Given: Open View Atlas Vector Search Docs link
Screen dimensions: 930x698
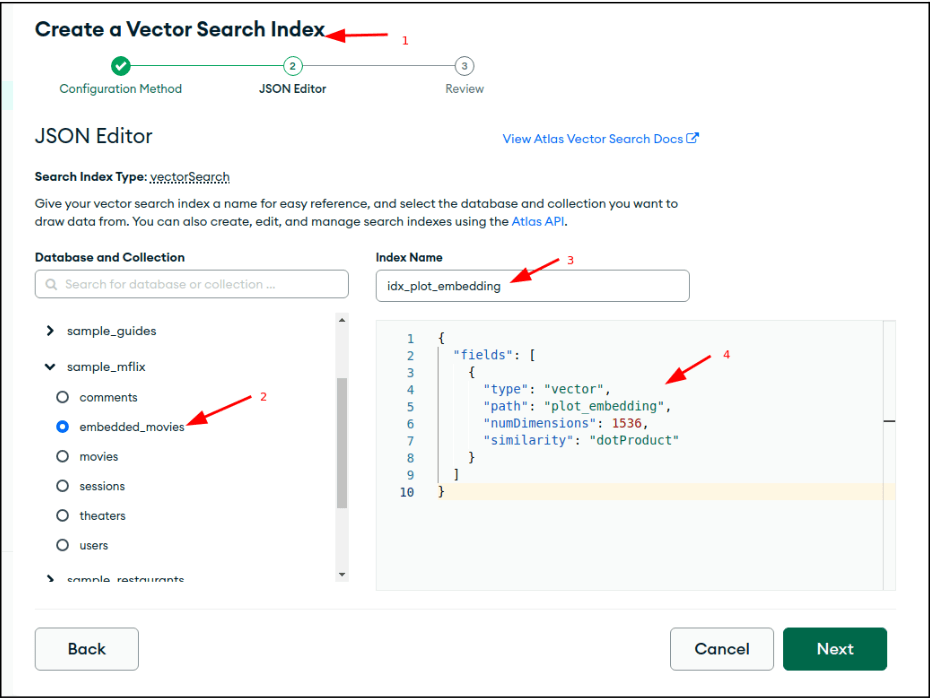Looking at the screenshot, I should click(593, 139).
